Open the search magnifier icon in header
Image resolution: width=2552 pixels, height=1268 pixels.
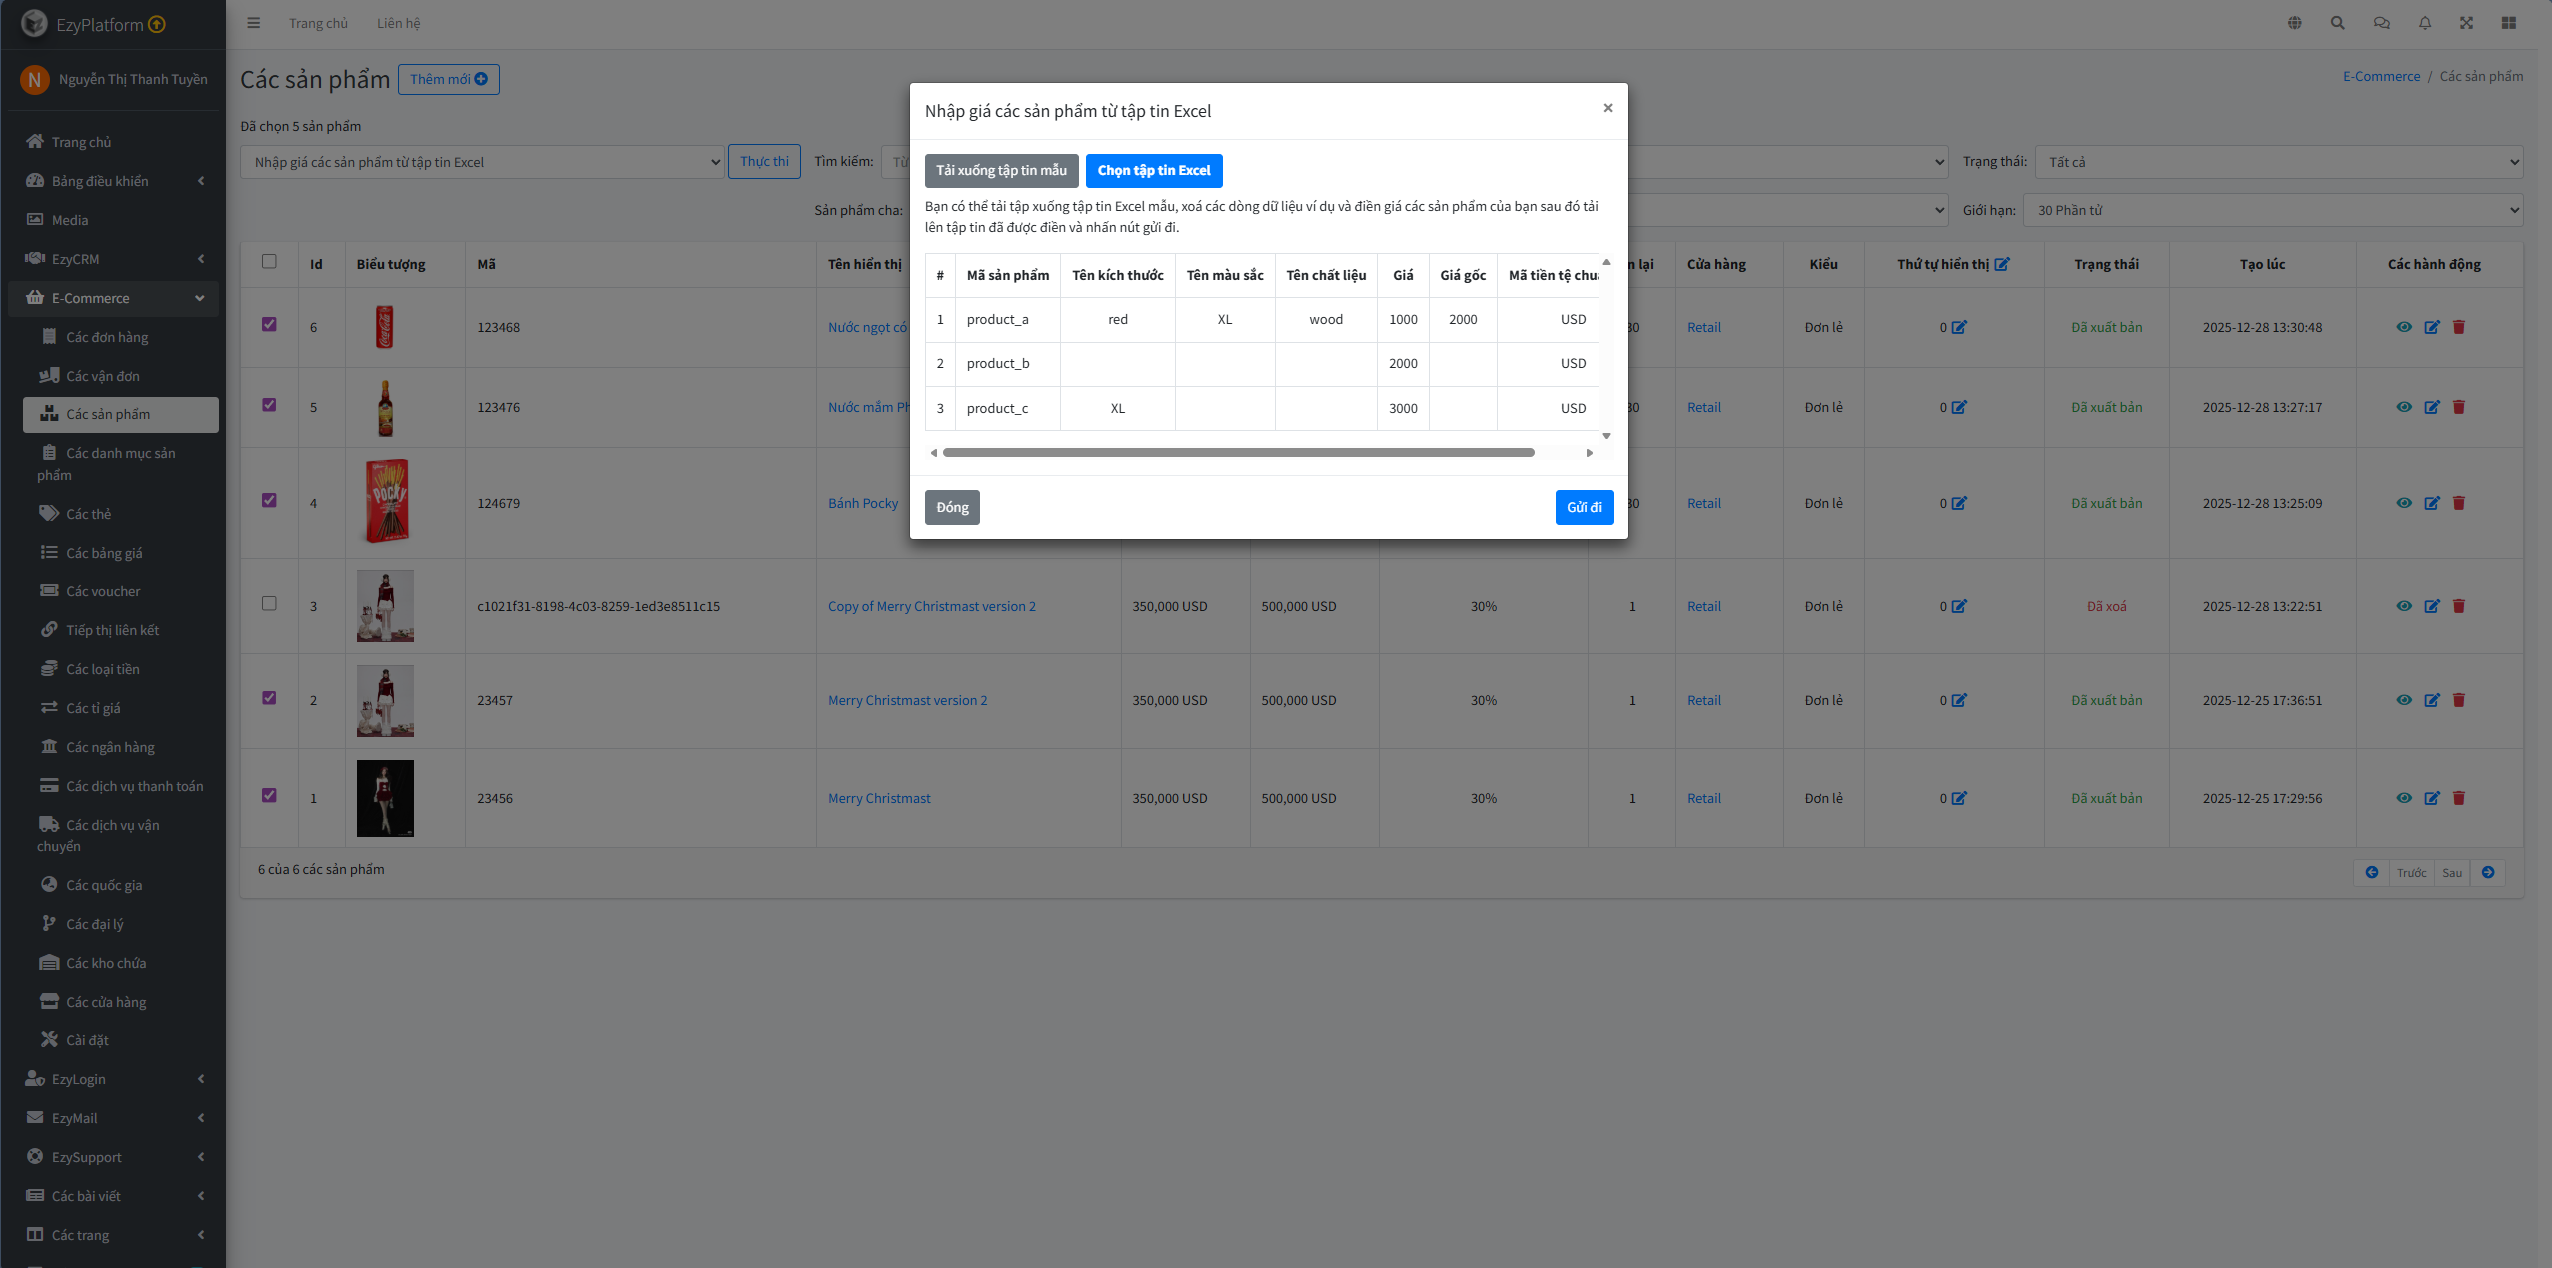coord(2337,23)
